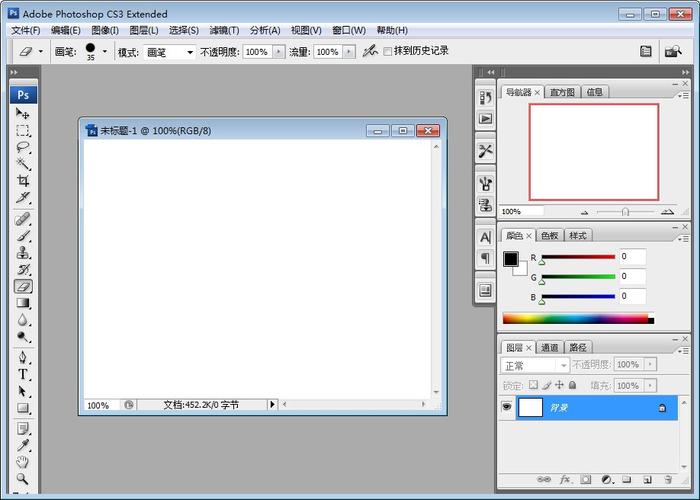Image resolution: width=700 pixels, height=500 pixels.
Task: Click the fx layer style icon
Action: pyautogui.click(x=565, y=480)
